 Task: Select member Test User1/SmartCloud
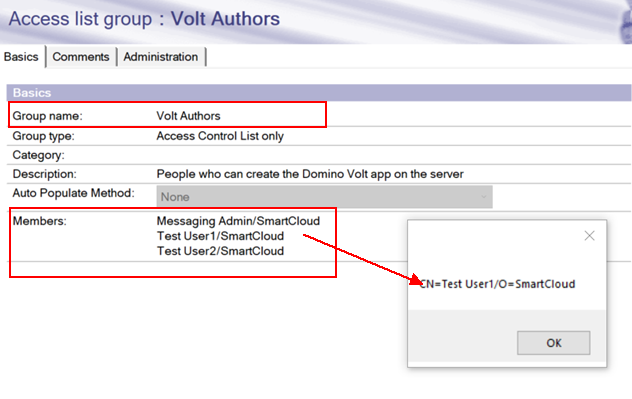pos(220,236)
